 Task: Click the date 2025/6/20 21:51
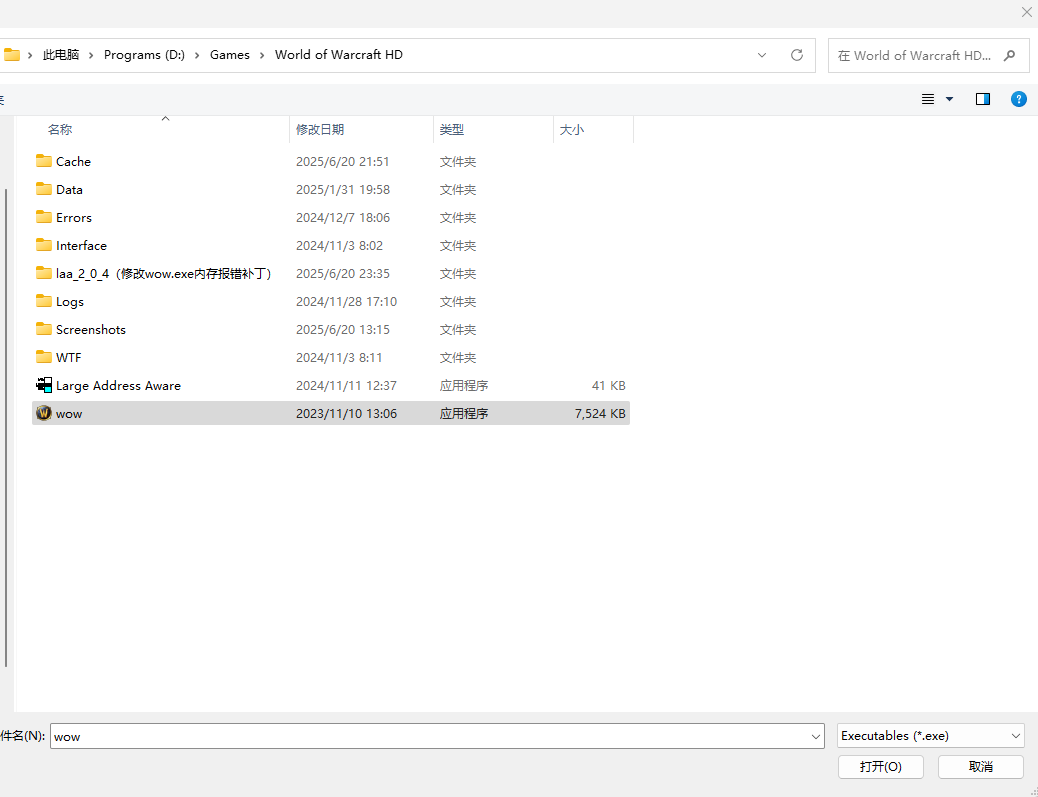coord(342,162)
